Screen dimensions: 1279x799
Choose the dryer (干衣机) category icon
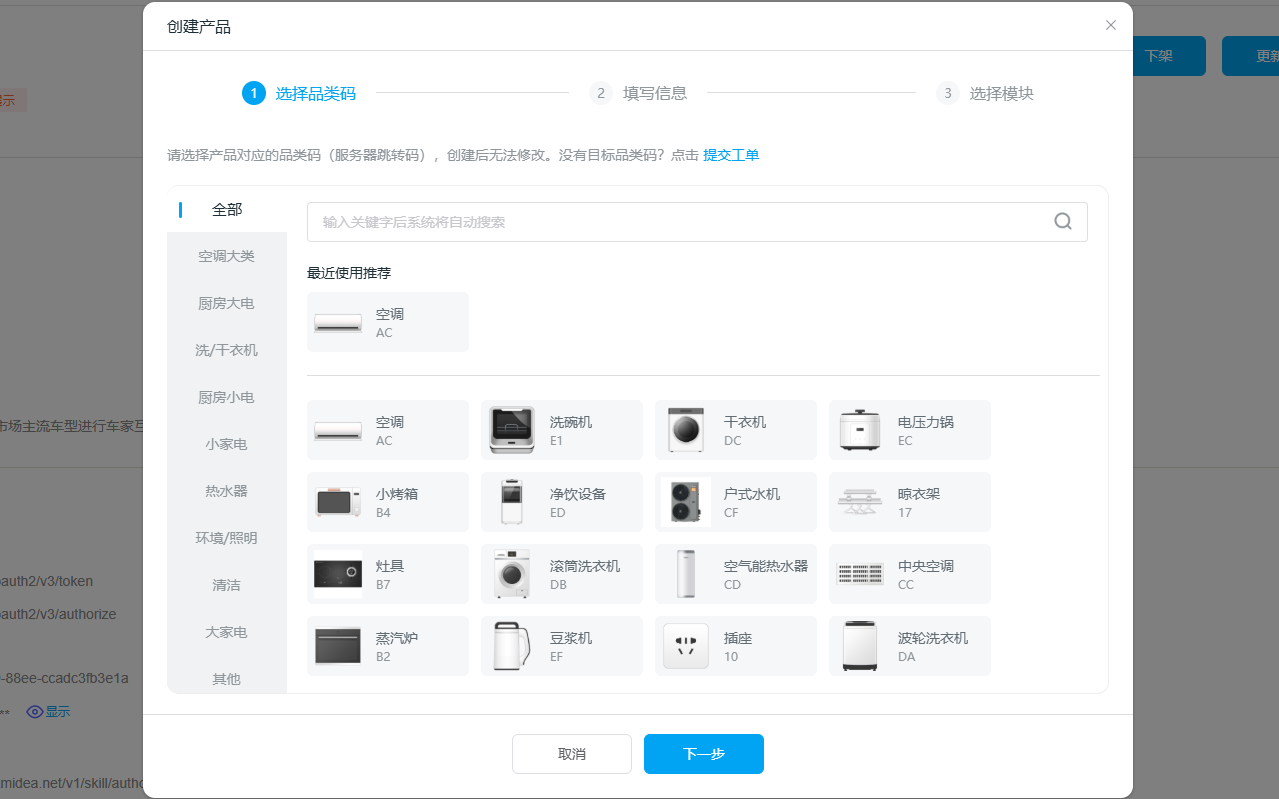[x=686, y=430]
